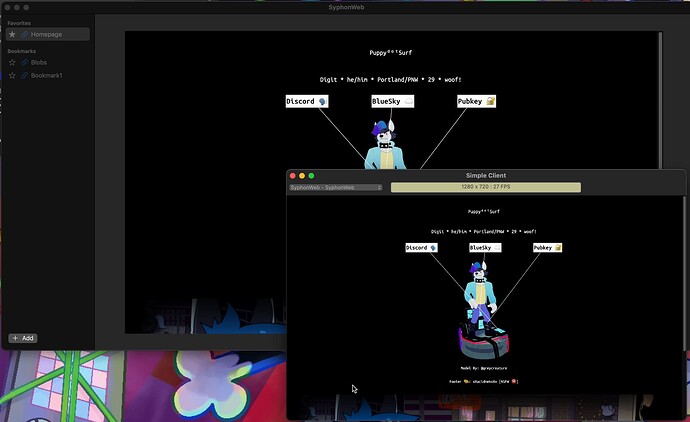The width and height of the screenshot is (690, 422).
Task: Maximize the Simple Client window with green button
Action: 311,176
